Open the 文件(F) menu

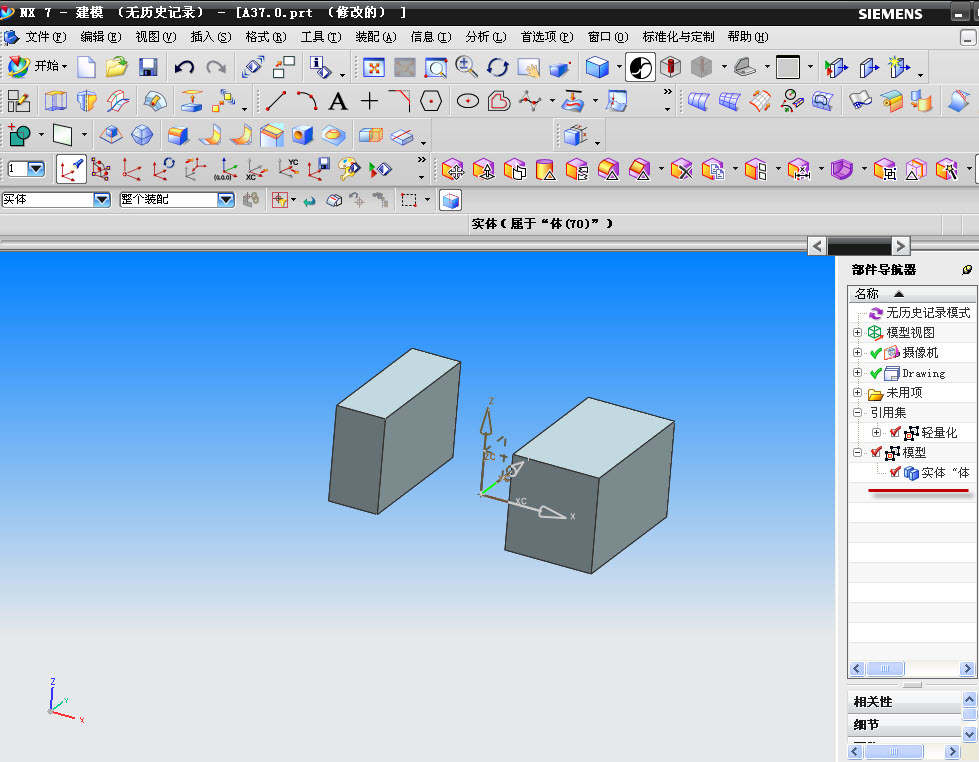(x=45, y=37)
